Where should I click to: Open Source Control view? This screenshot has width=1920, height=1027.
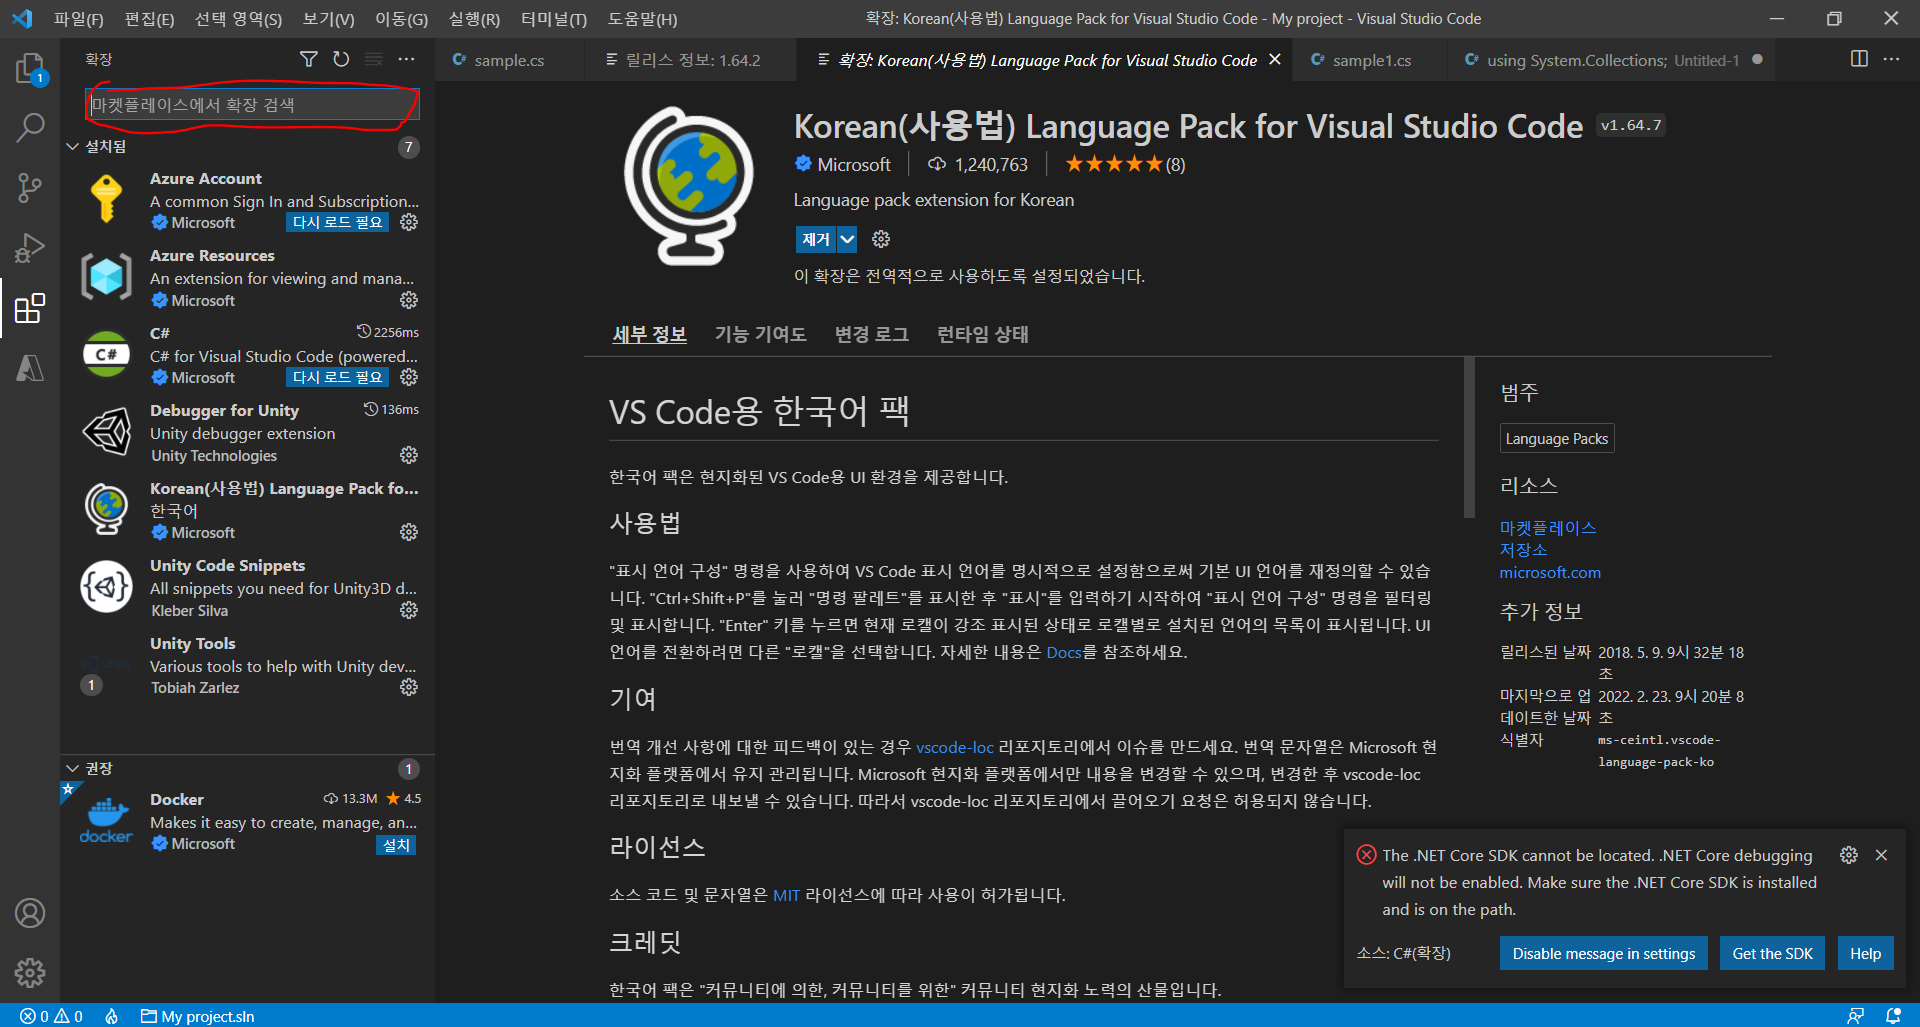(x=30, y=187)
